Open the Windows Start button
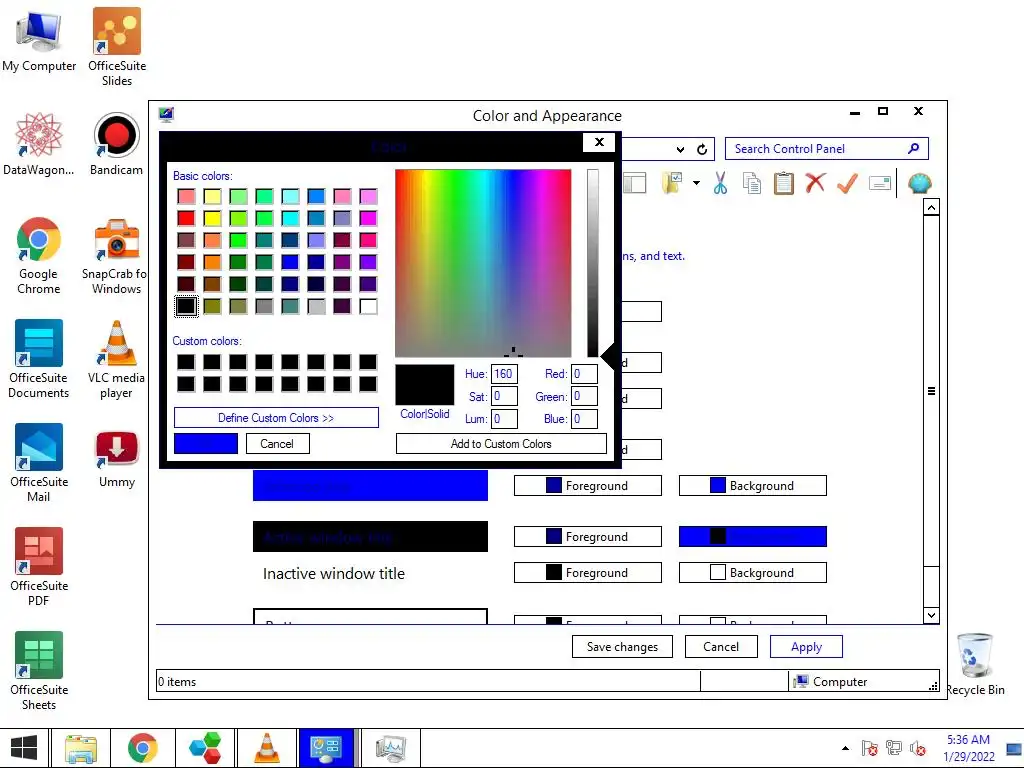The image size is (1024, 768). point(24,748)
